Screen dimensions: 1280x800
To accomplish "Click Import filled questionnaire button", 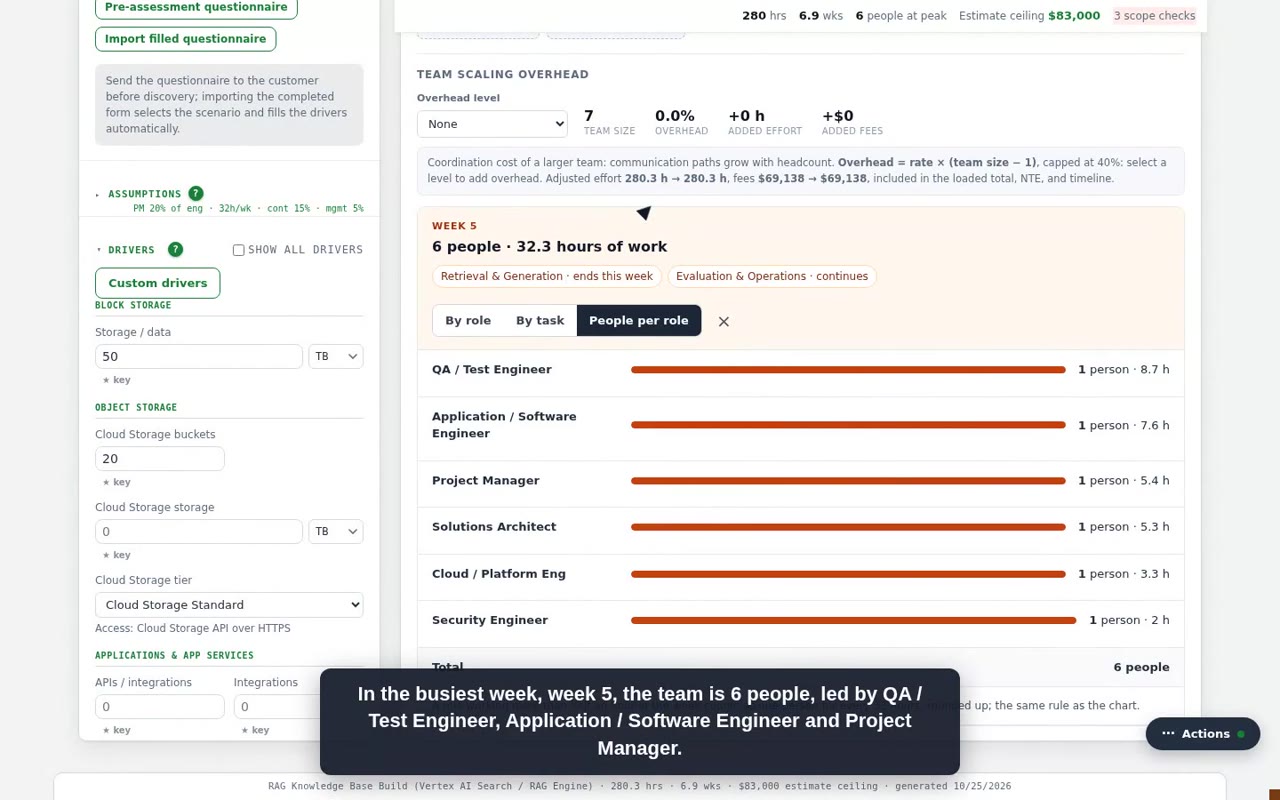I will [185, 39].
